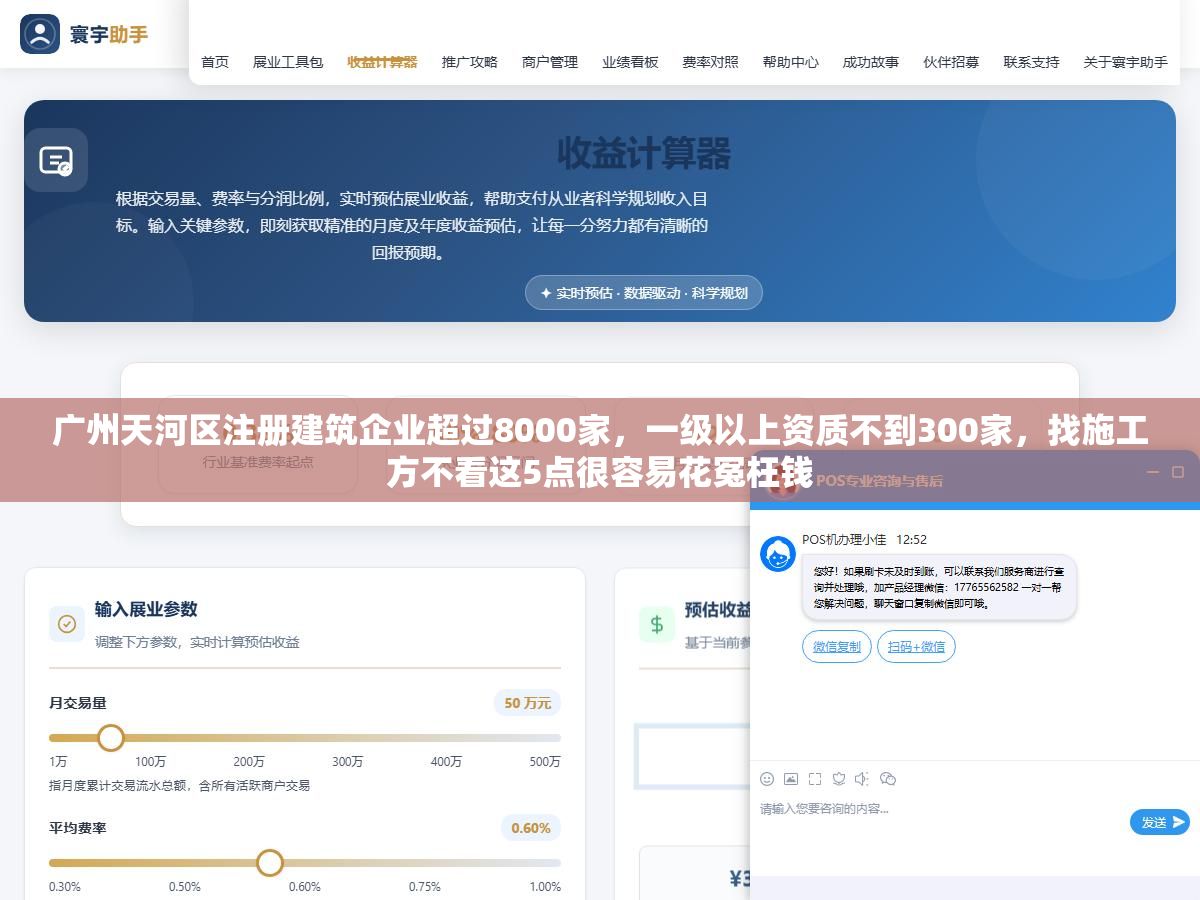
Task: Click the 月交易量 label
Action: click(x=78, y=703)
